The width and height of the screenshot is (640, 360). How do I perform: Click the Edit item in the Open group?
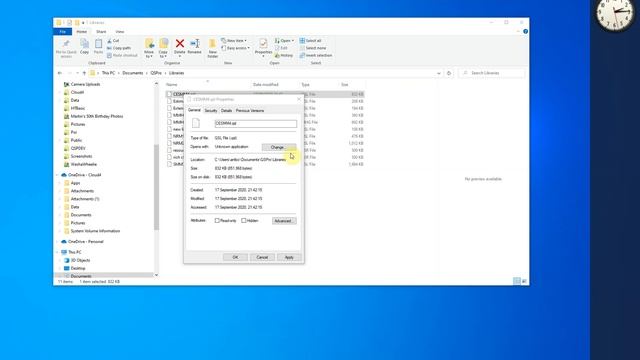(282, 48)
